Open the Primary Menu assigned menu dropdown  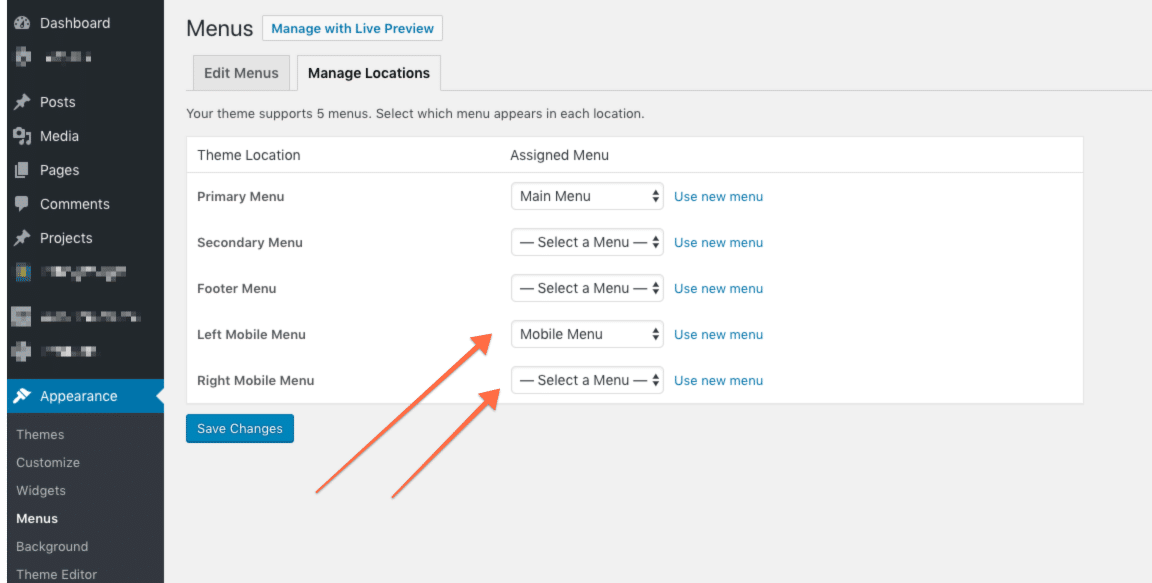pos(587,196)
